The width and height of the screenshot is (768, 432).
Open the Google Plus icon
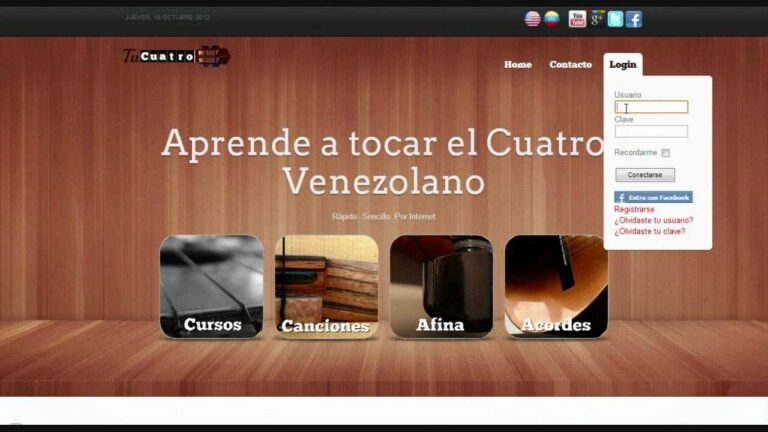[x=596, y=19]
